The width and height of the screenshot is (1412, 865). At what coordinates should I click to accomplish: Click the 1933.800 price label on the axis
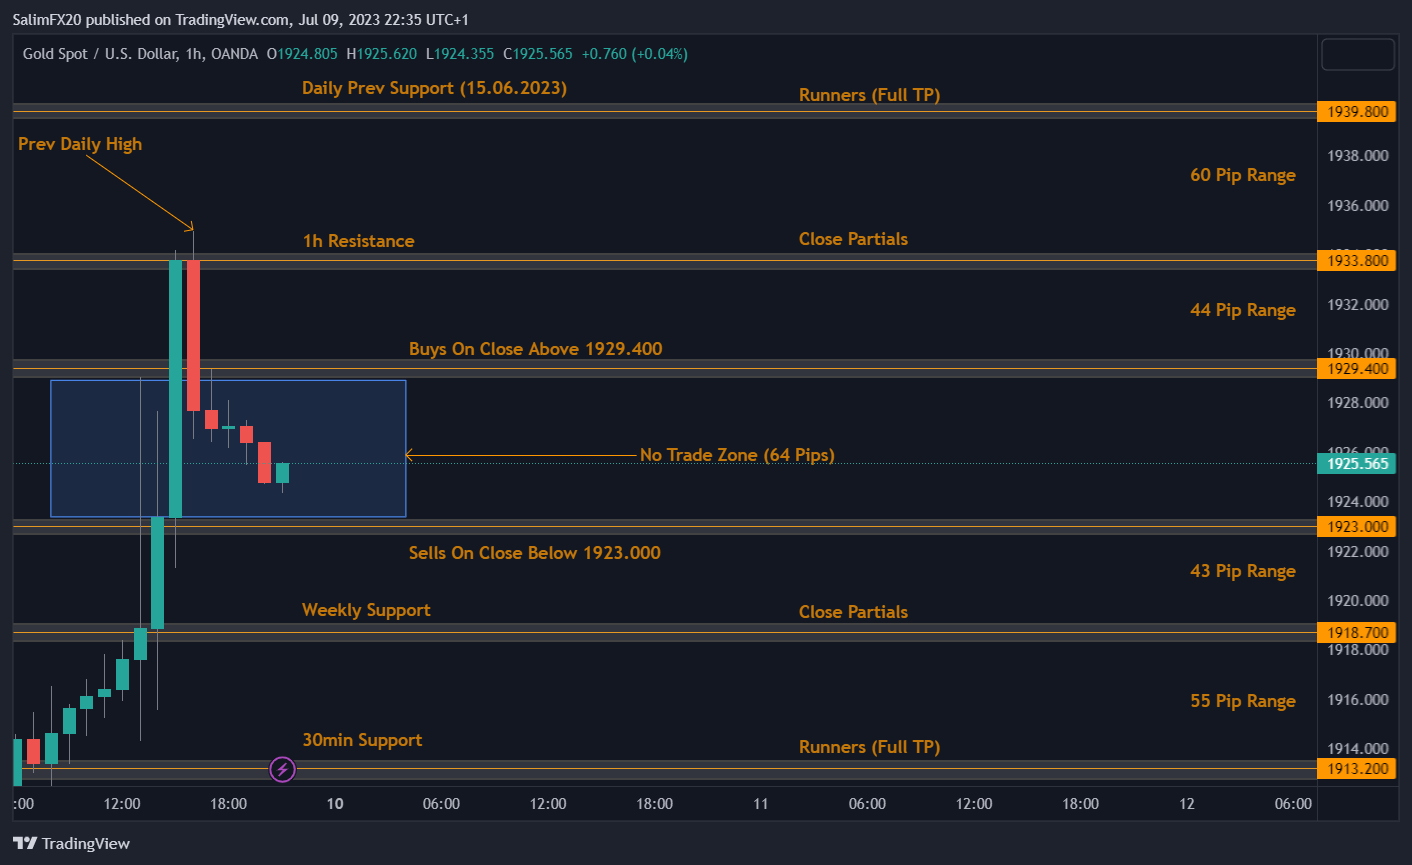[1356, 260]
